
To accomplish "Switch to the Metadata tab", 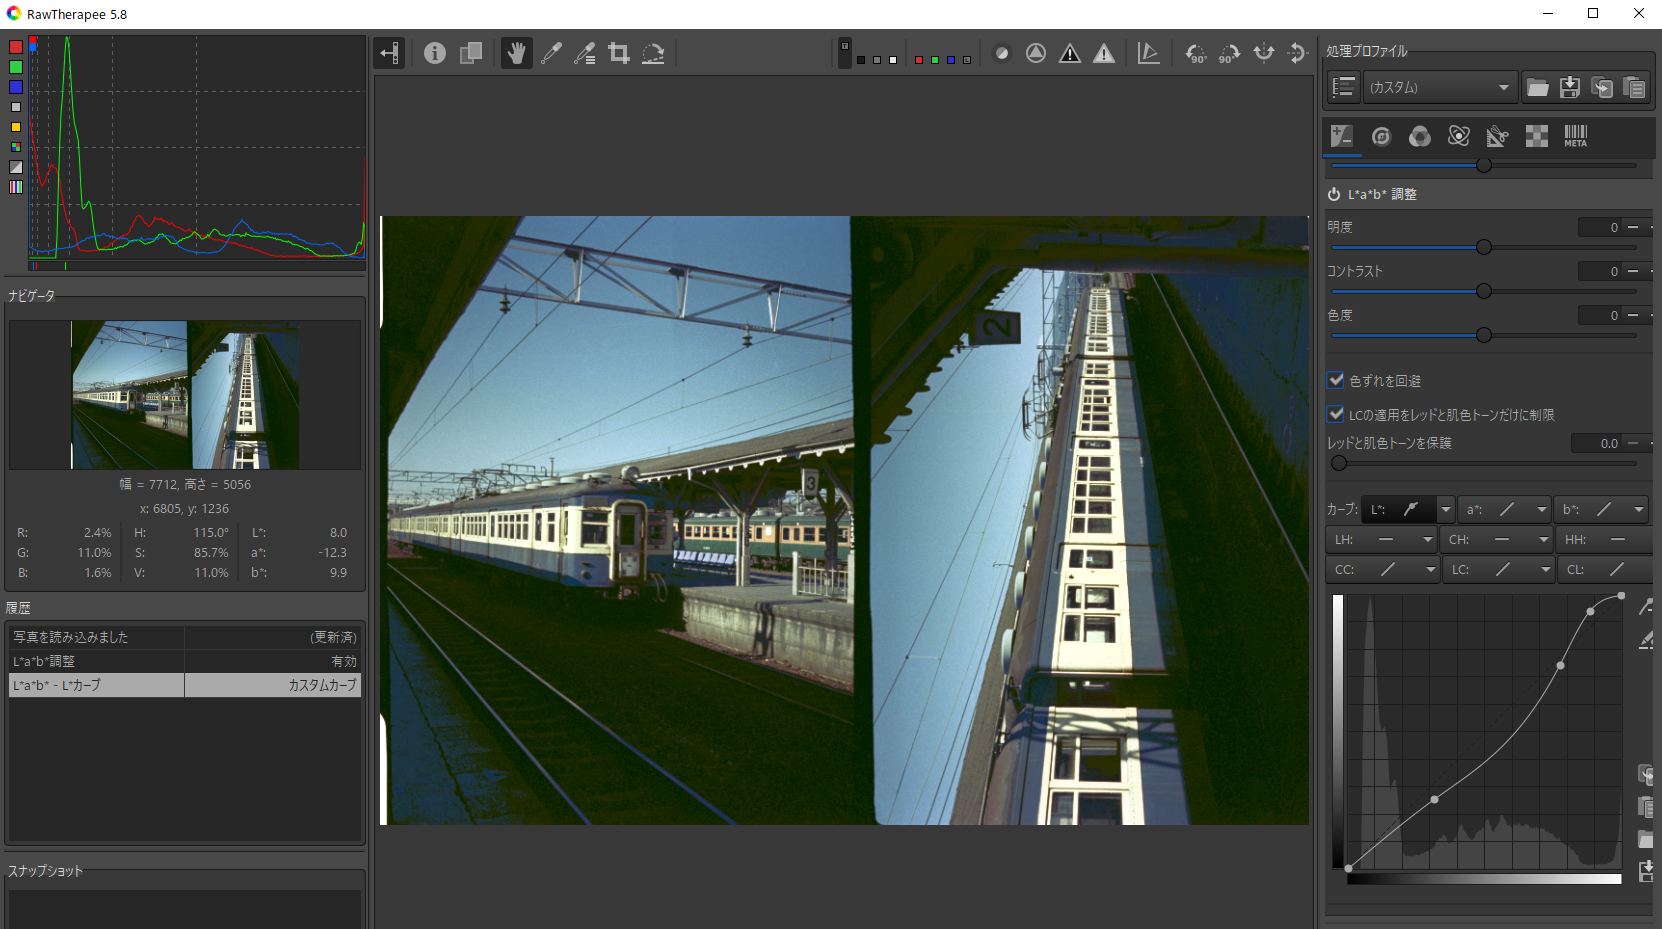I will click(1576, 136).
